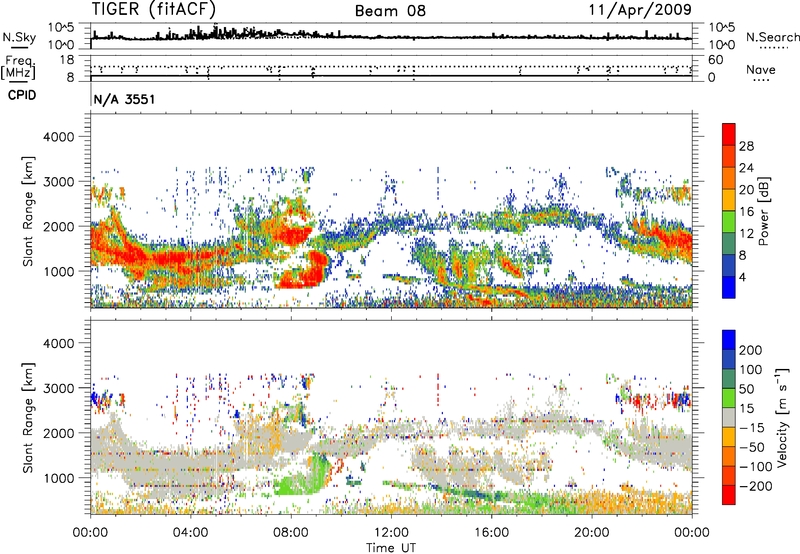Screen dimensions: 800x554
Task: Click the TIGER (fitACF) plot title
Action: 154,9
